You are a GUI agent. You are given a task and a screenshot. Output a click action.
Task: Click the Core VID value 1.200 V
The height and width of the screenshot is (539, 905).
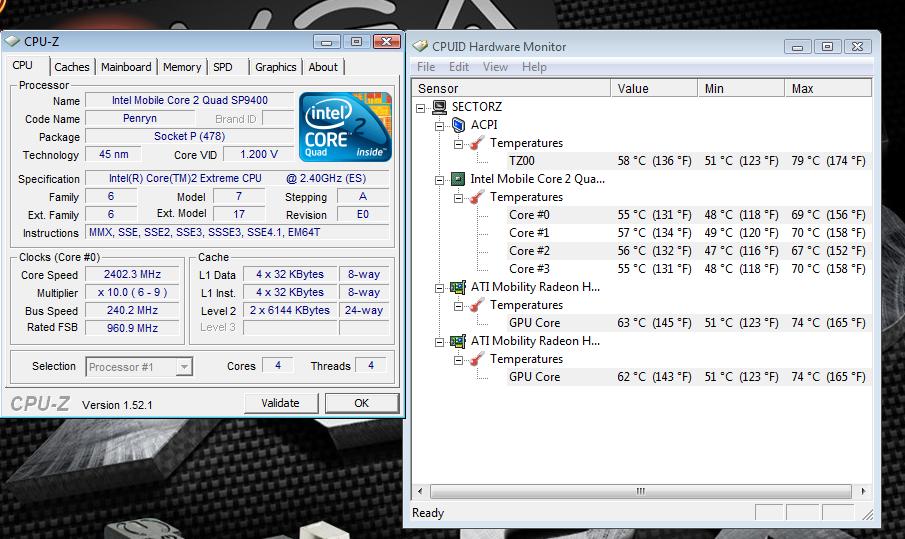(x=259, y=154)
